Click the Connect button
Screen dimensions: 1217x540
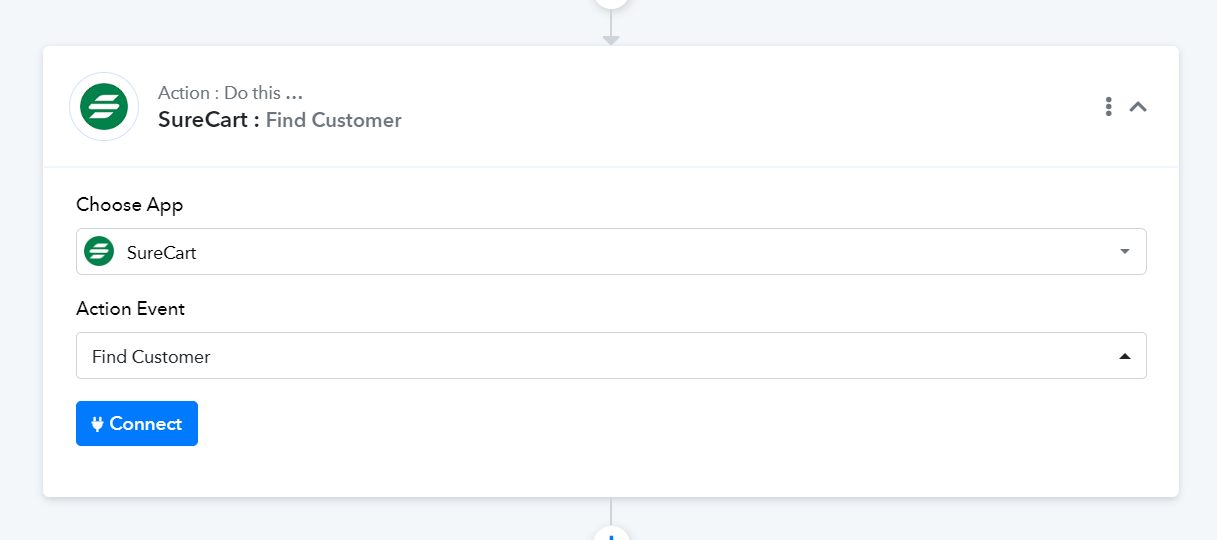[x=137, y=423]
